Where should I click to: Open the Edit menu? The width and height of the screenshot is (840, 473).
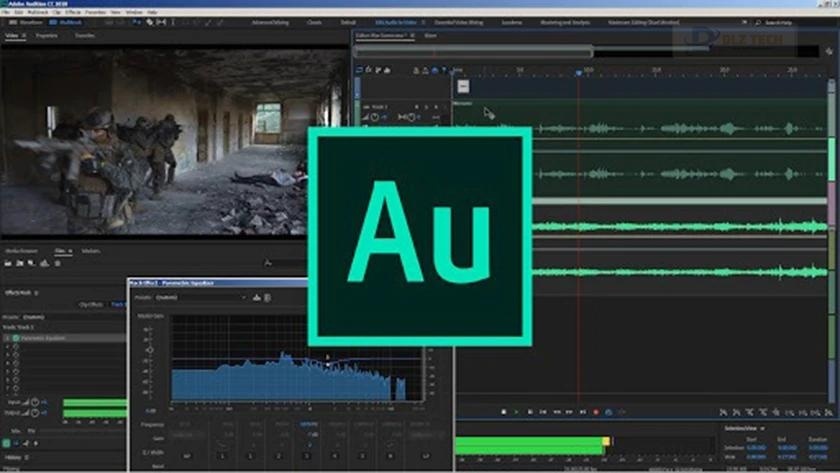[19, 12]
